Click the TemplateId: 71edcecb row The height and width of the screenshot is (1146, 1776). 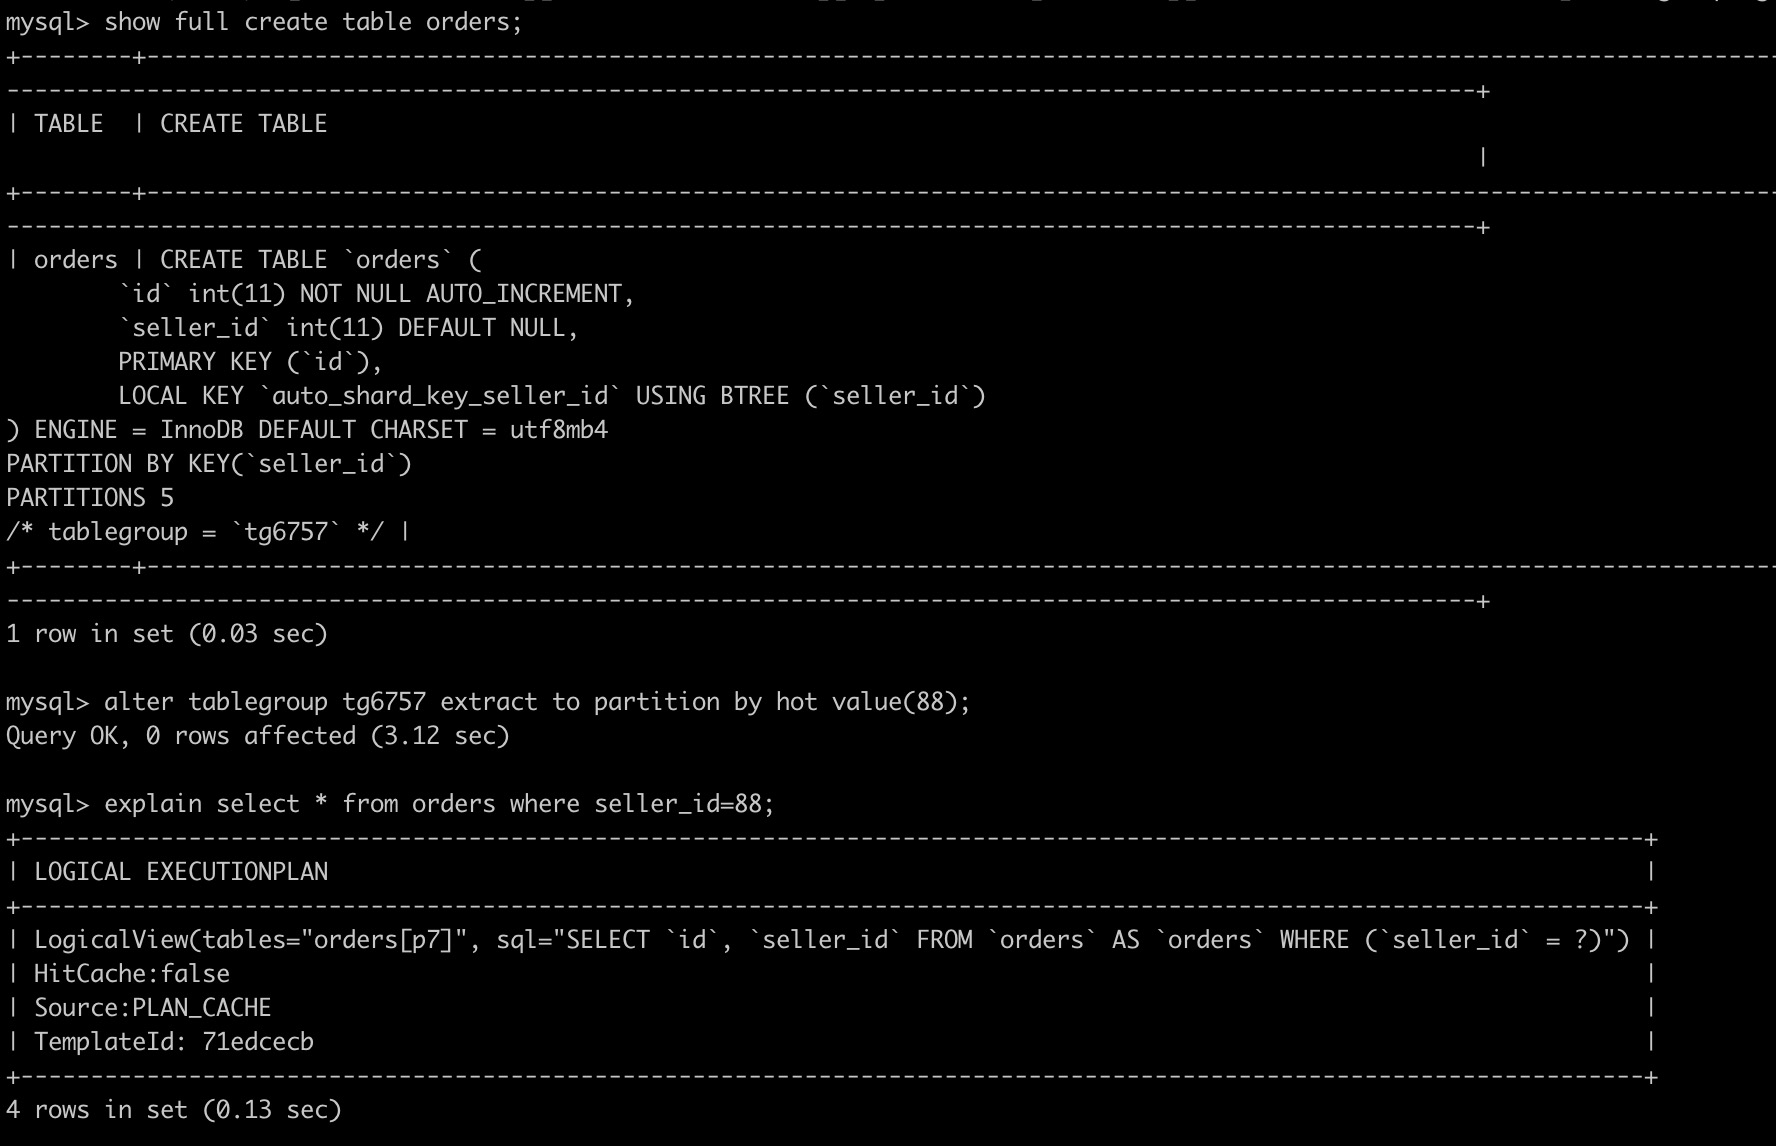point(174,1042)
